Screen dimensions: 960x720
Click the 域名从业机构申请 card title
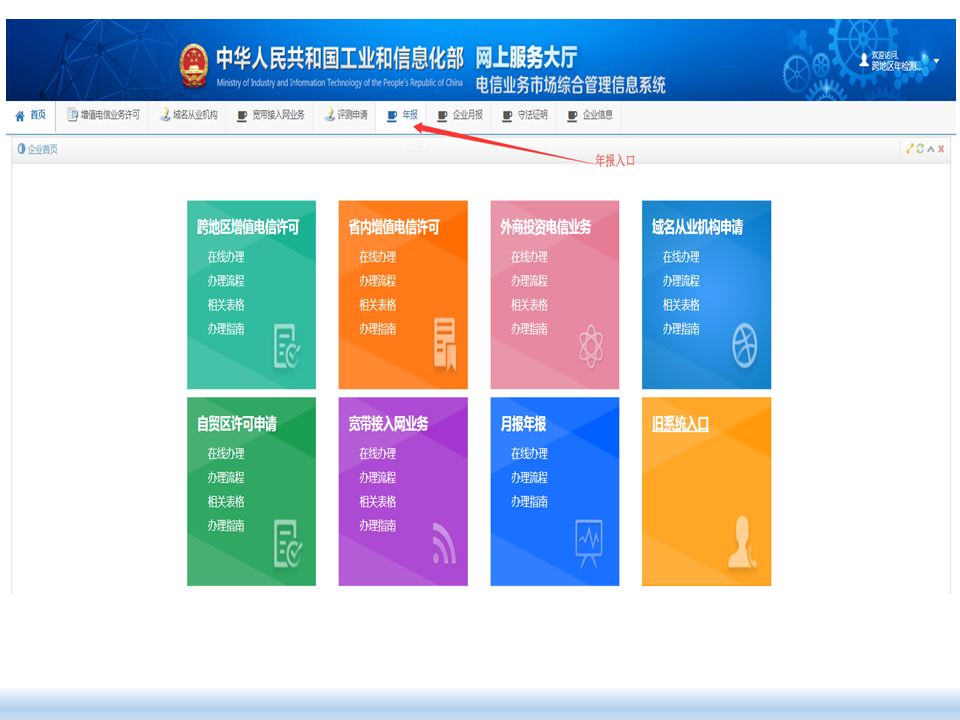697,227
